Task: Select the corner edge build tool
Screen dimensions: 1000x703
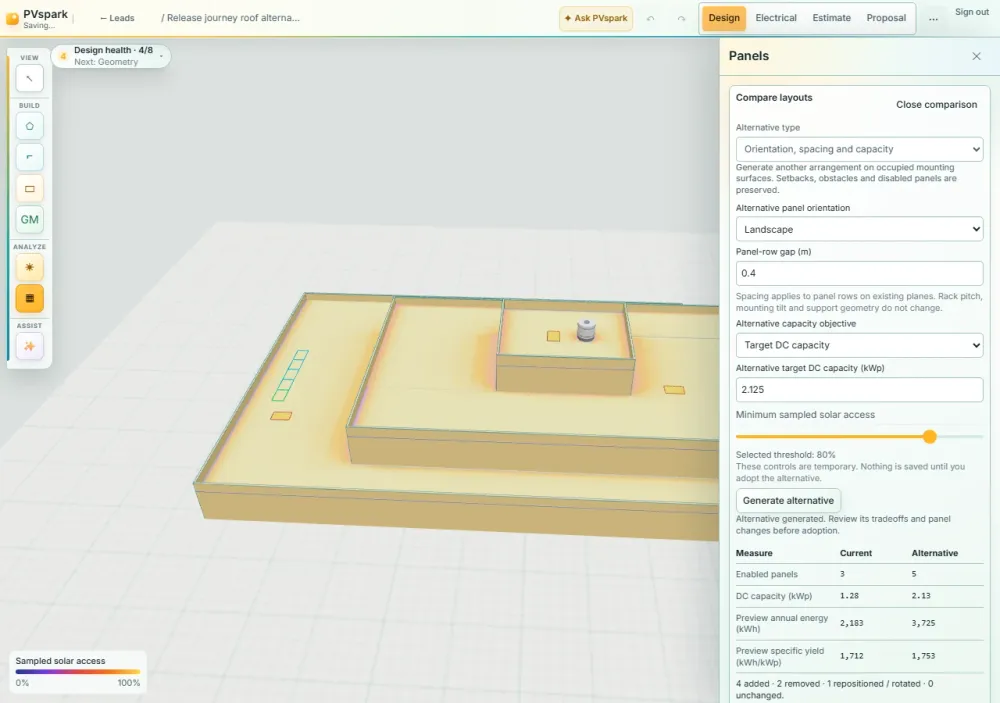Action: tap(29, 157)
